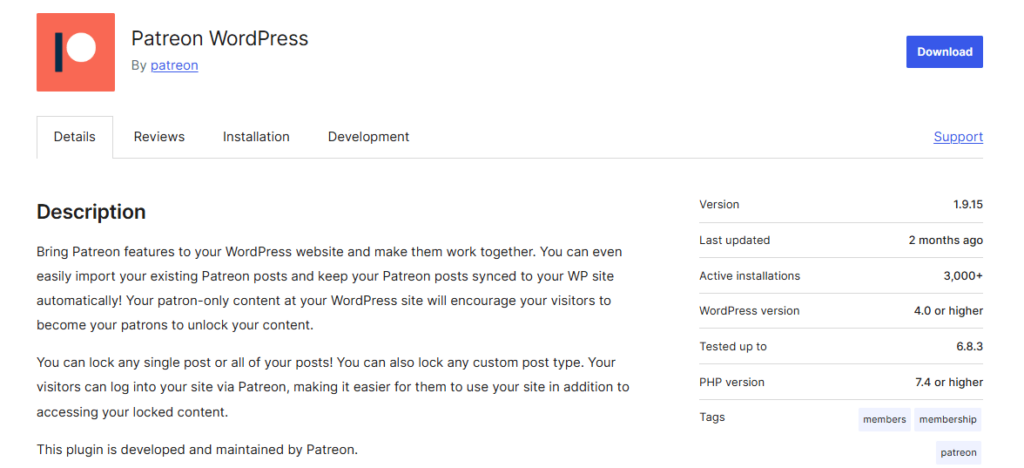Click the patreon tag under Tags

958,453
